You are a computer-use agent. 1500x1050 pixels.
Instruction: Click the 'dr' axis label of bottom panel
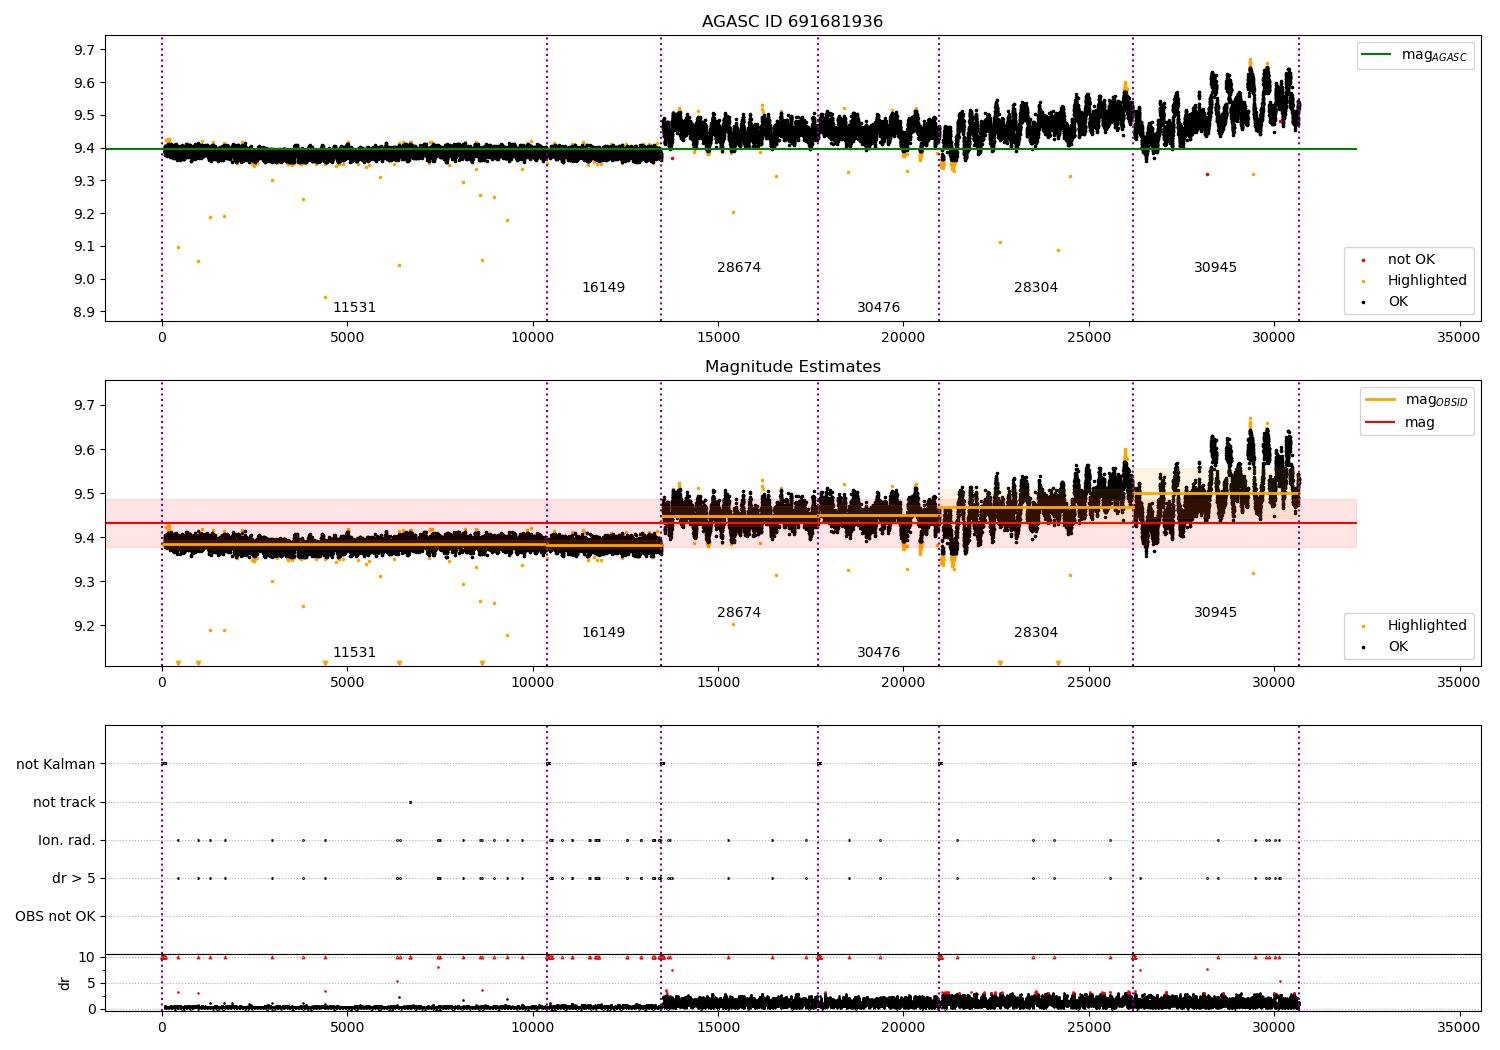65,983
